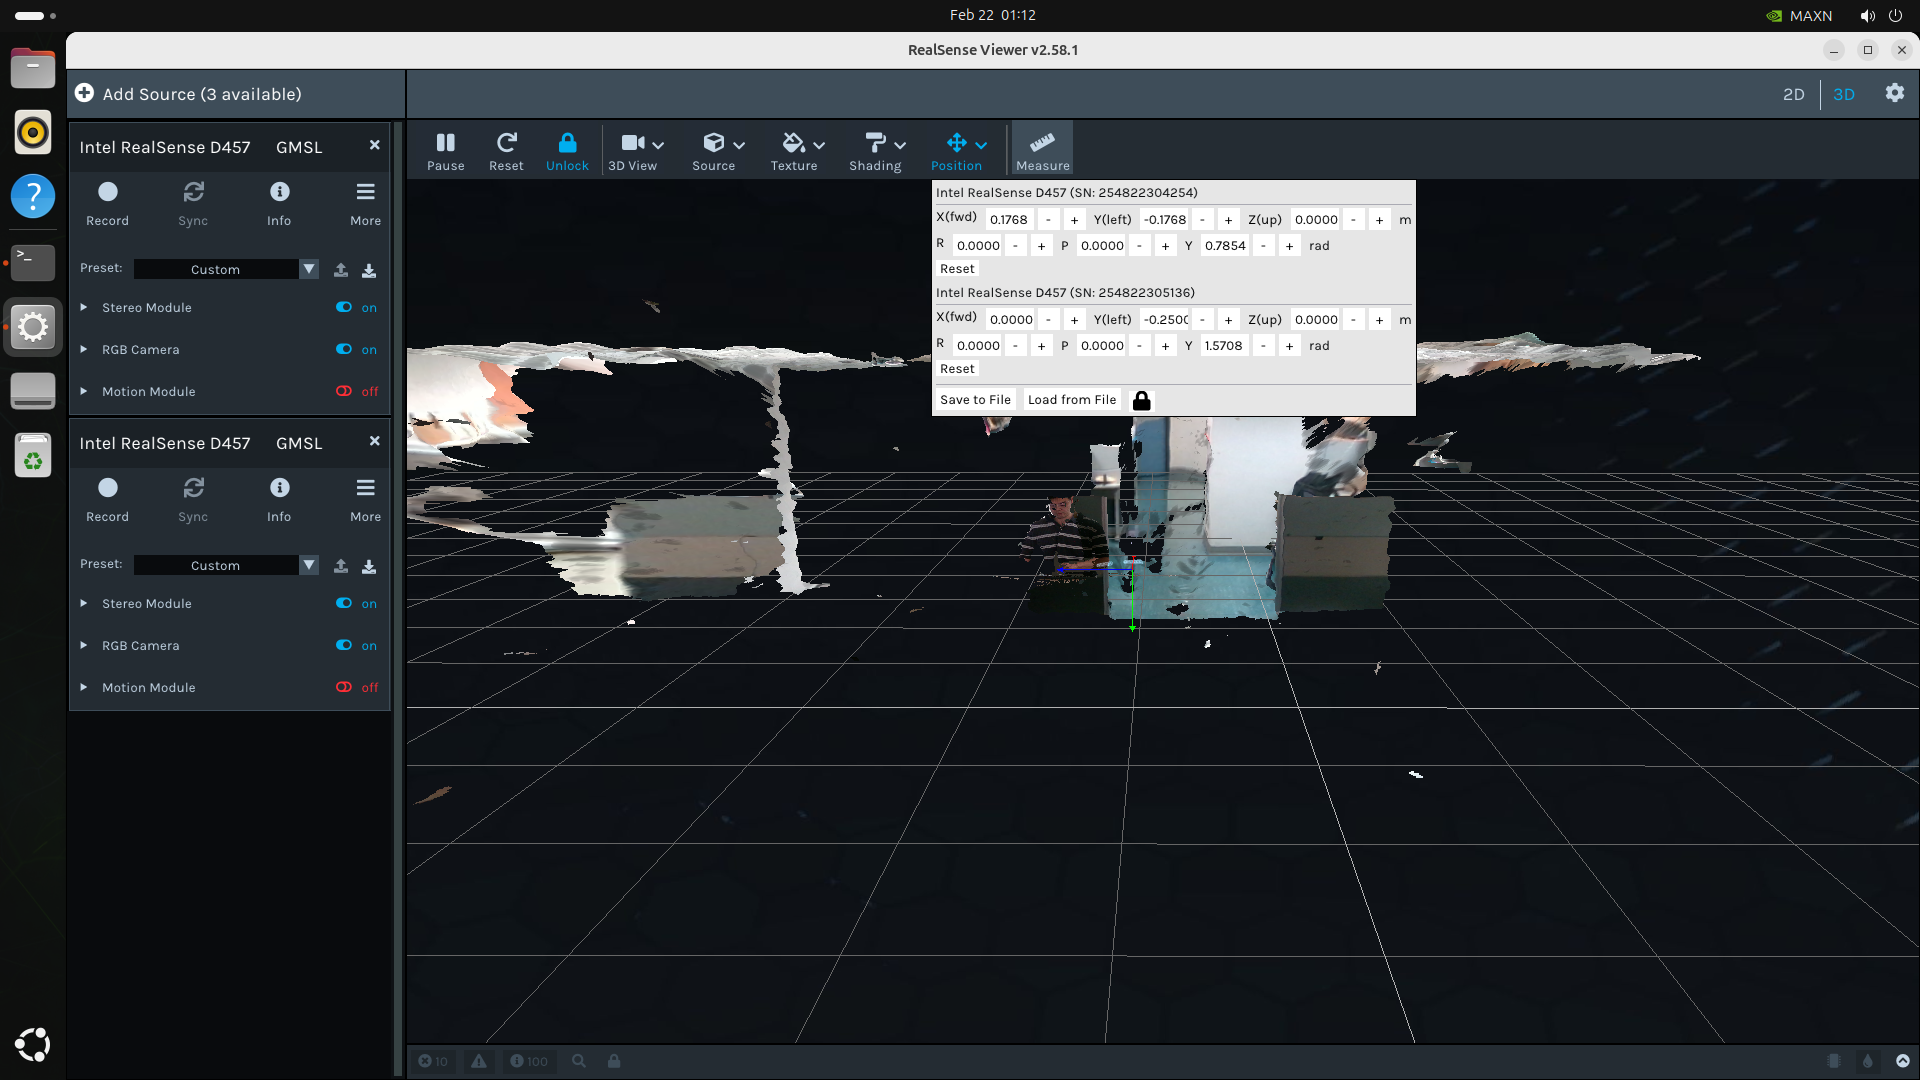Image resolution: width=1920 pixels, height=1080 pixels.
Task: Click upload preset icon for second camera
Action: 341,565
